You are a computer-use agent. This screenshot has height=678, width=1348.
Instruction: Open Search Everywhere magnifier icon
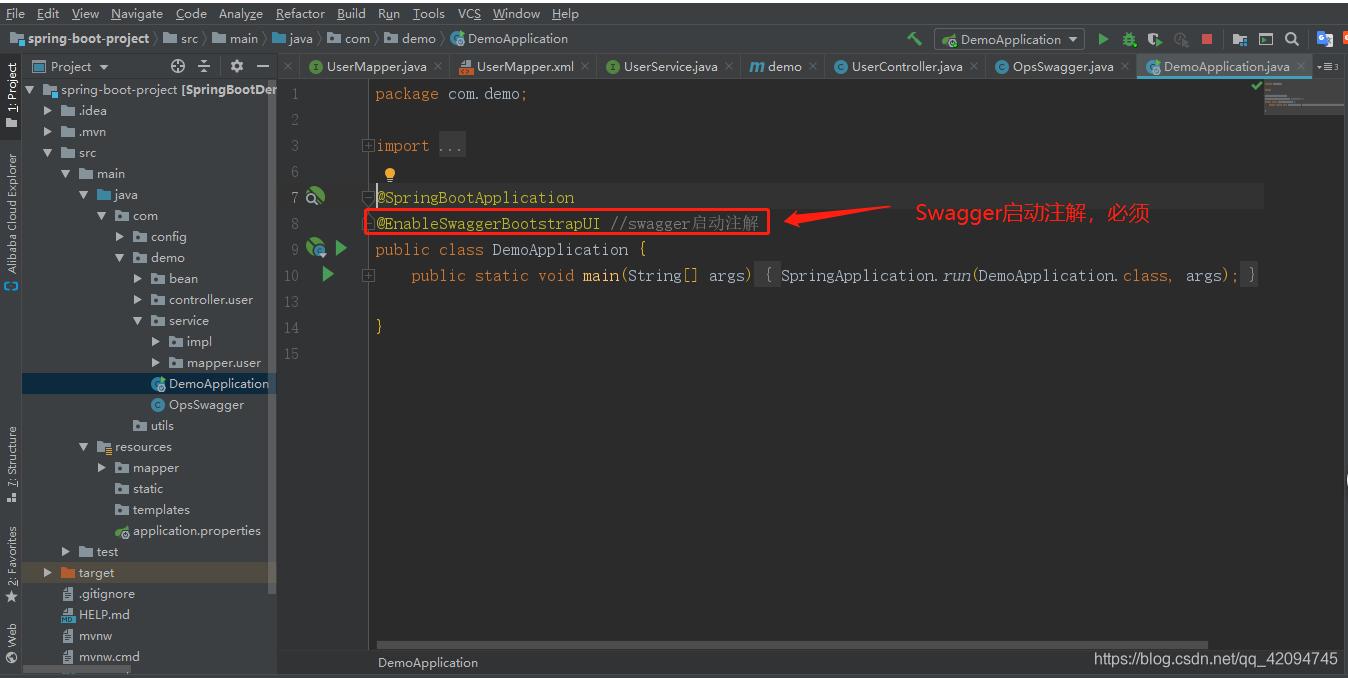1292,37
